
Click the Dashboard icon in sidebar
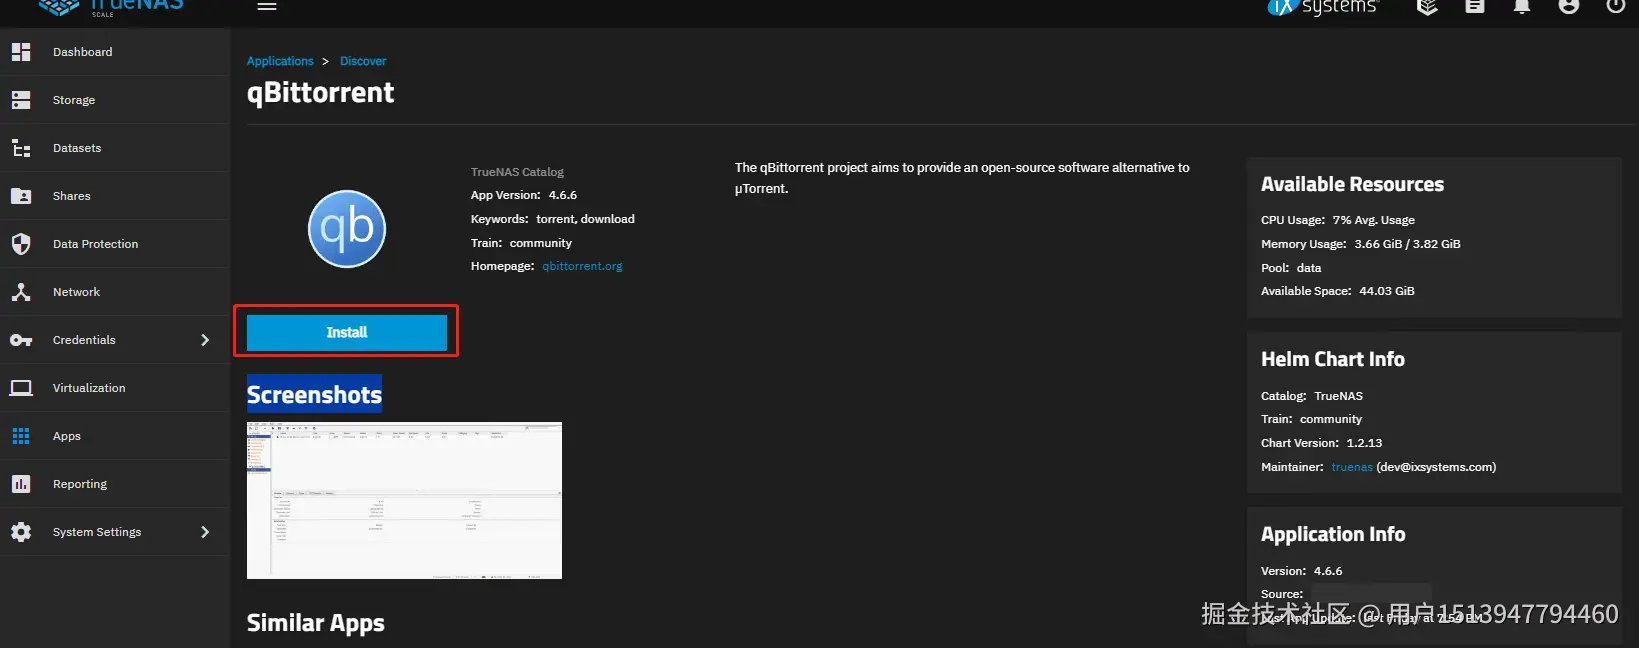click(x=21, y=52)
